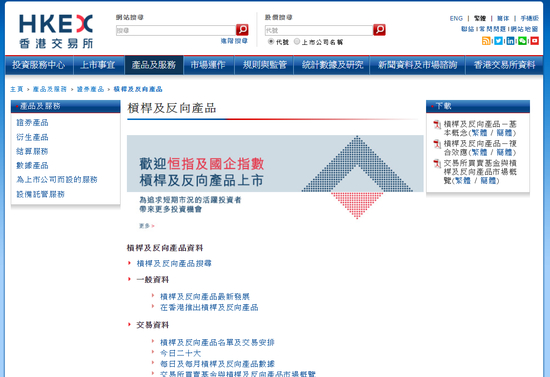Open the 聯絡 contact link
550x377 pixels.
coord(468,29)
